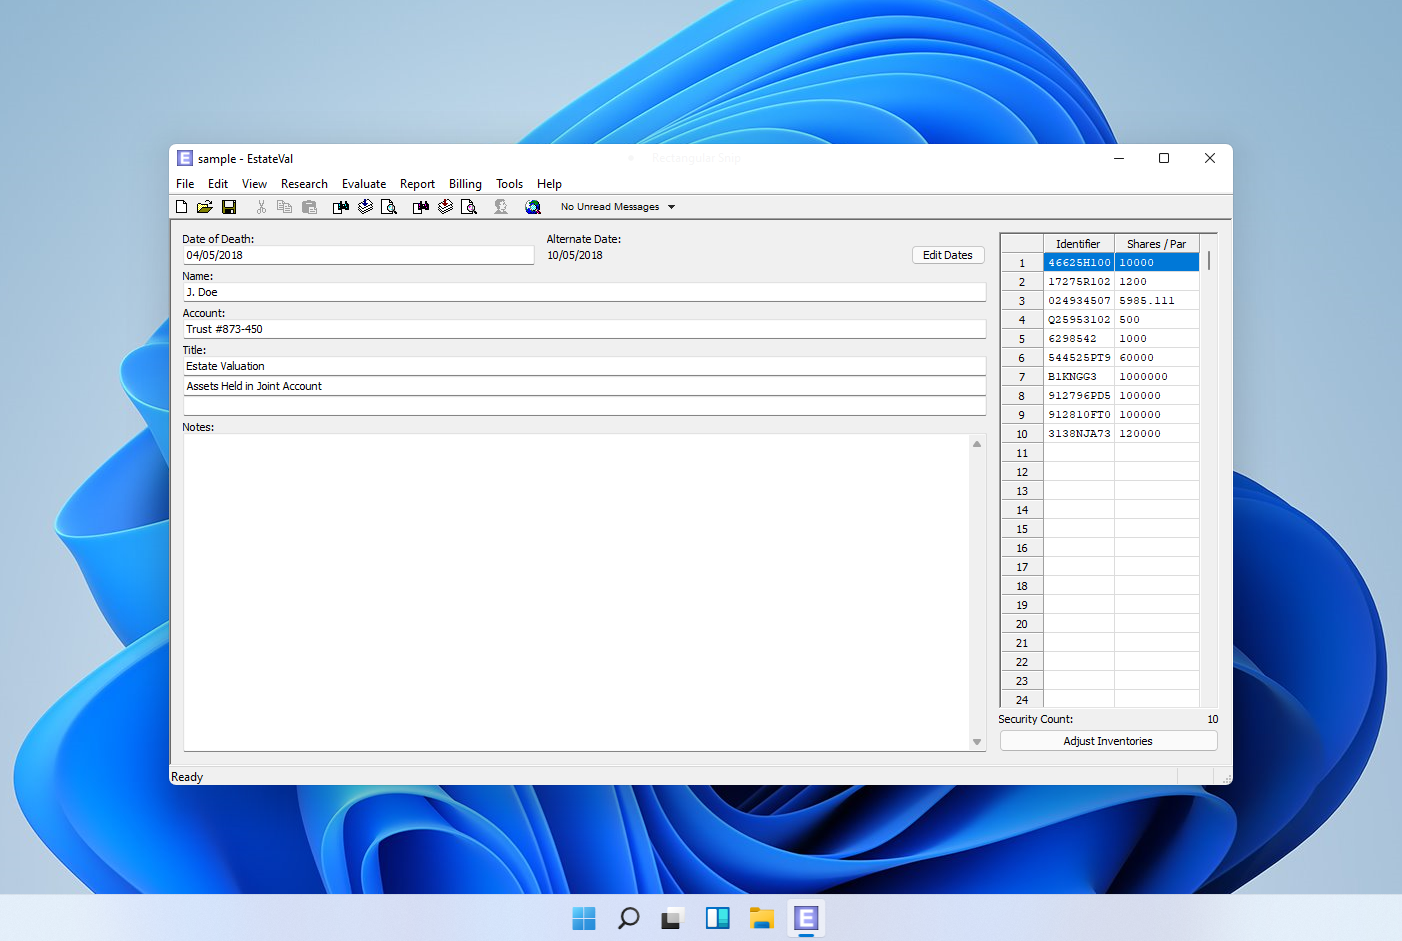The height and width of the screenshot is (941, 1402).
Task: Launch EstateVal from the Windows taskbar
Action: (805, 917)
